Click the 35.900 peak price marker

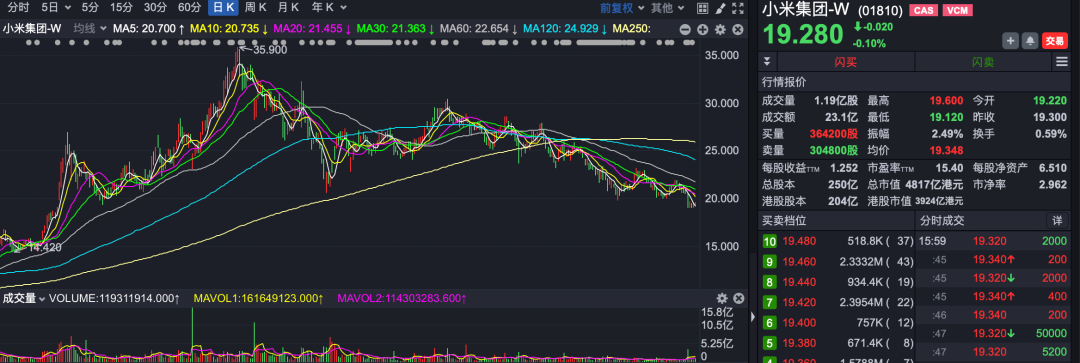click(270, 50)
